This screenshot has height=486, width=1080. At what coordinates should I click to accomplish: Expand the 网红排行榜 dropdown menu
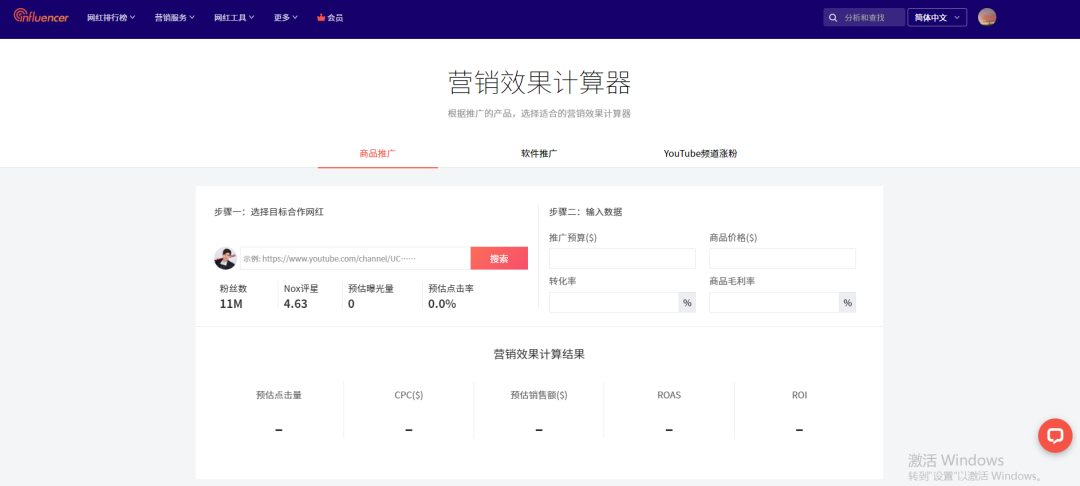(x=110, y=18)
